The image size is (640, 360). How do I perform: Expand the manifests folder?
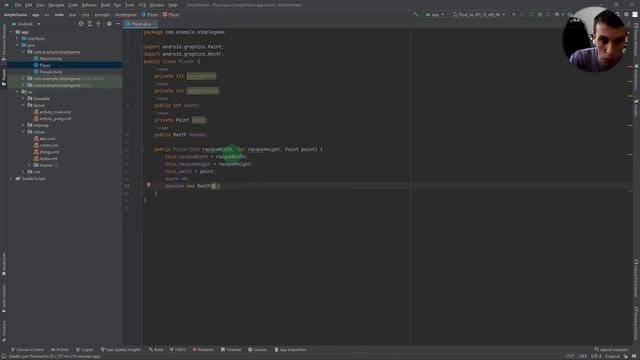(18, 38)
